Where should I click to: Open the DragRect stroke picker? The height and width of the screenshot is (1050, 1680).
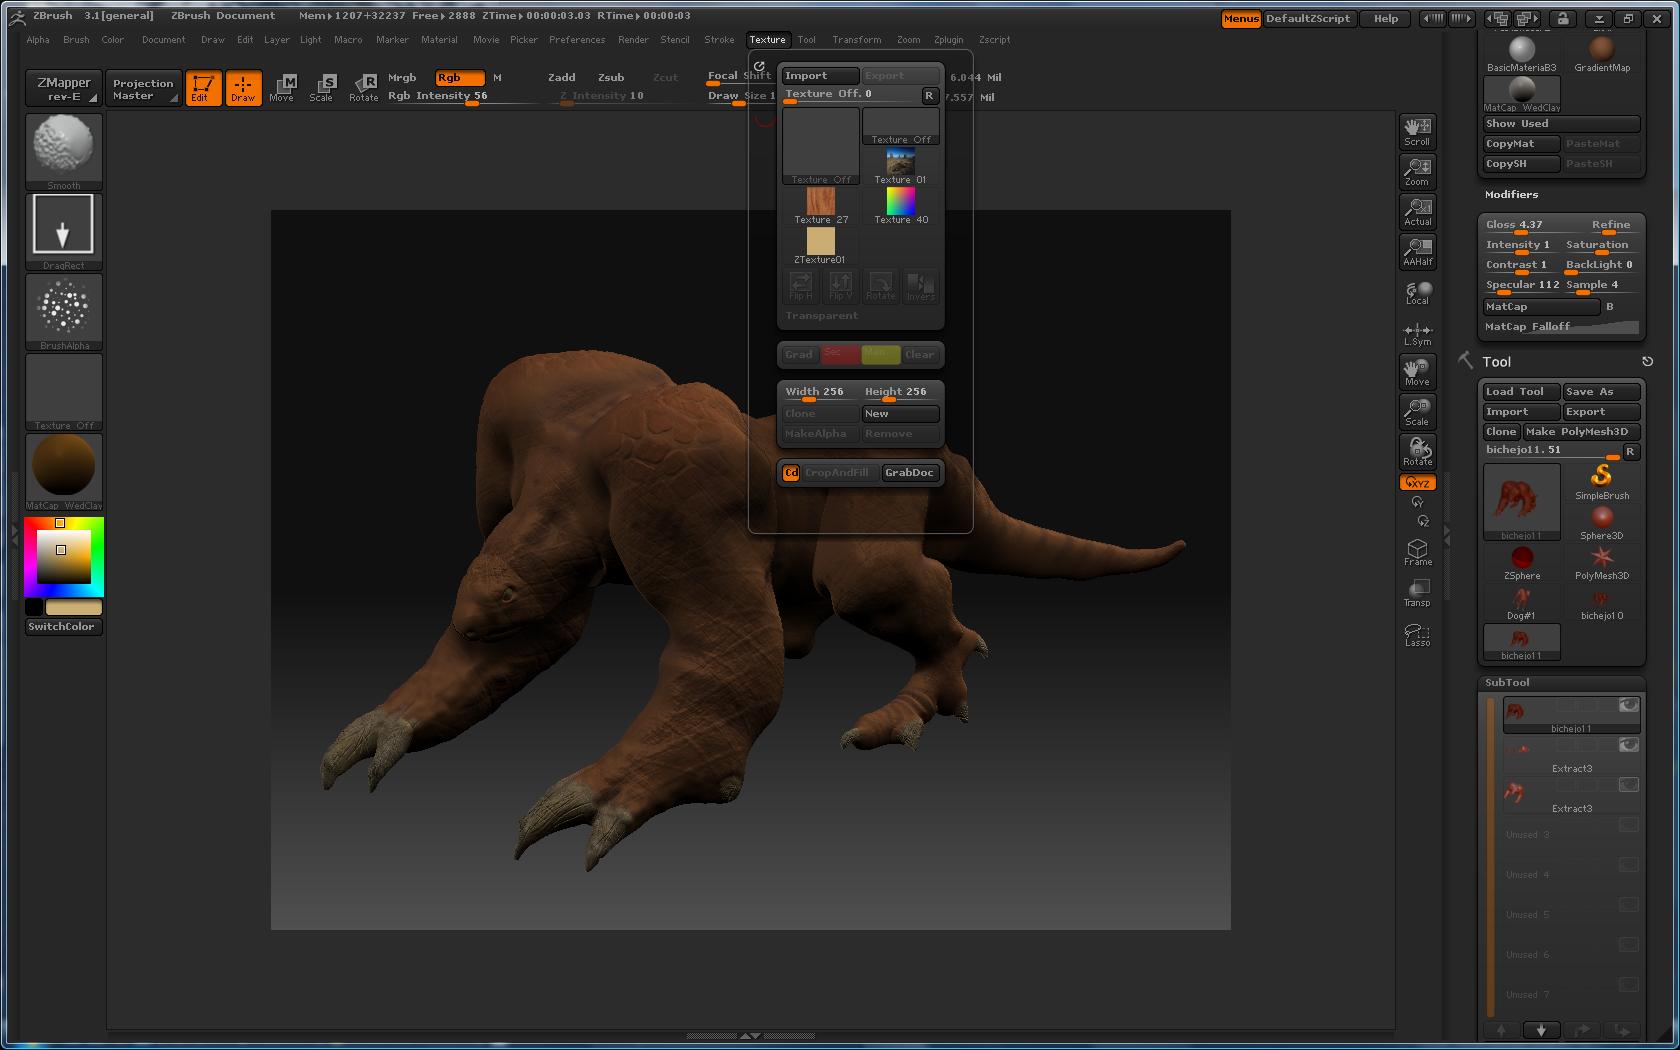[64, 230]
